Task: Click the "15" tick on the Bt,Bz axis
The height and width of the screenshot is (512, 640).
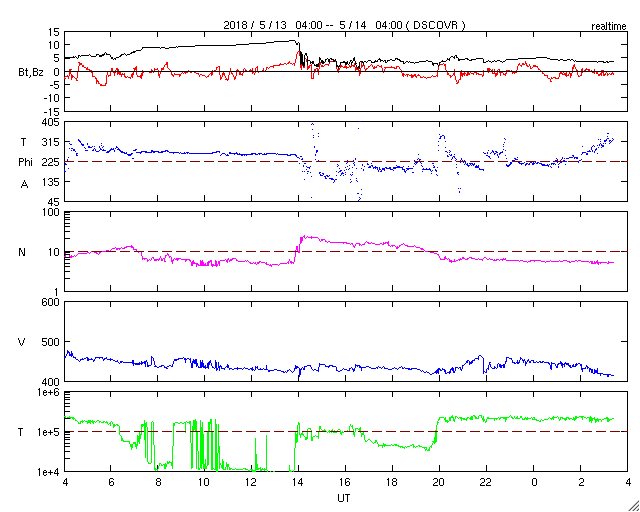Action: 53,32
